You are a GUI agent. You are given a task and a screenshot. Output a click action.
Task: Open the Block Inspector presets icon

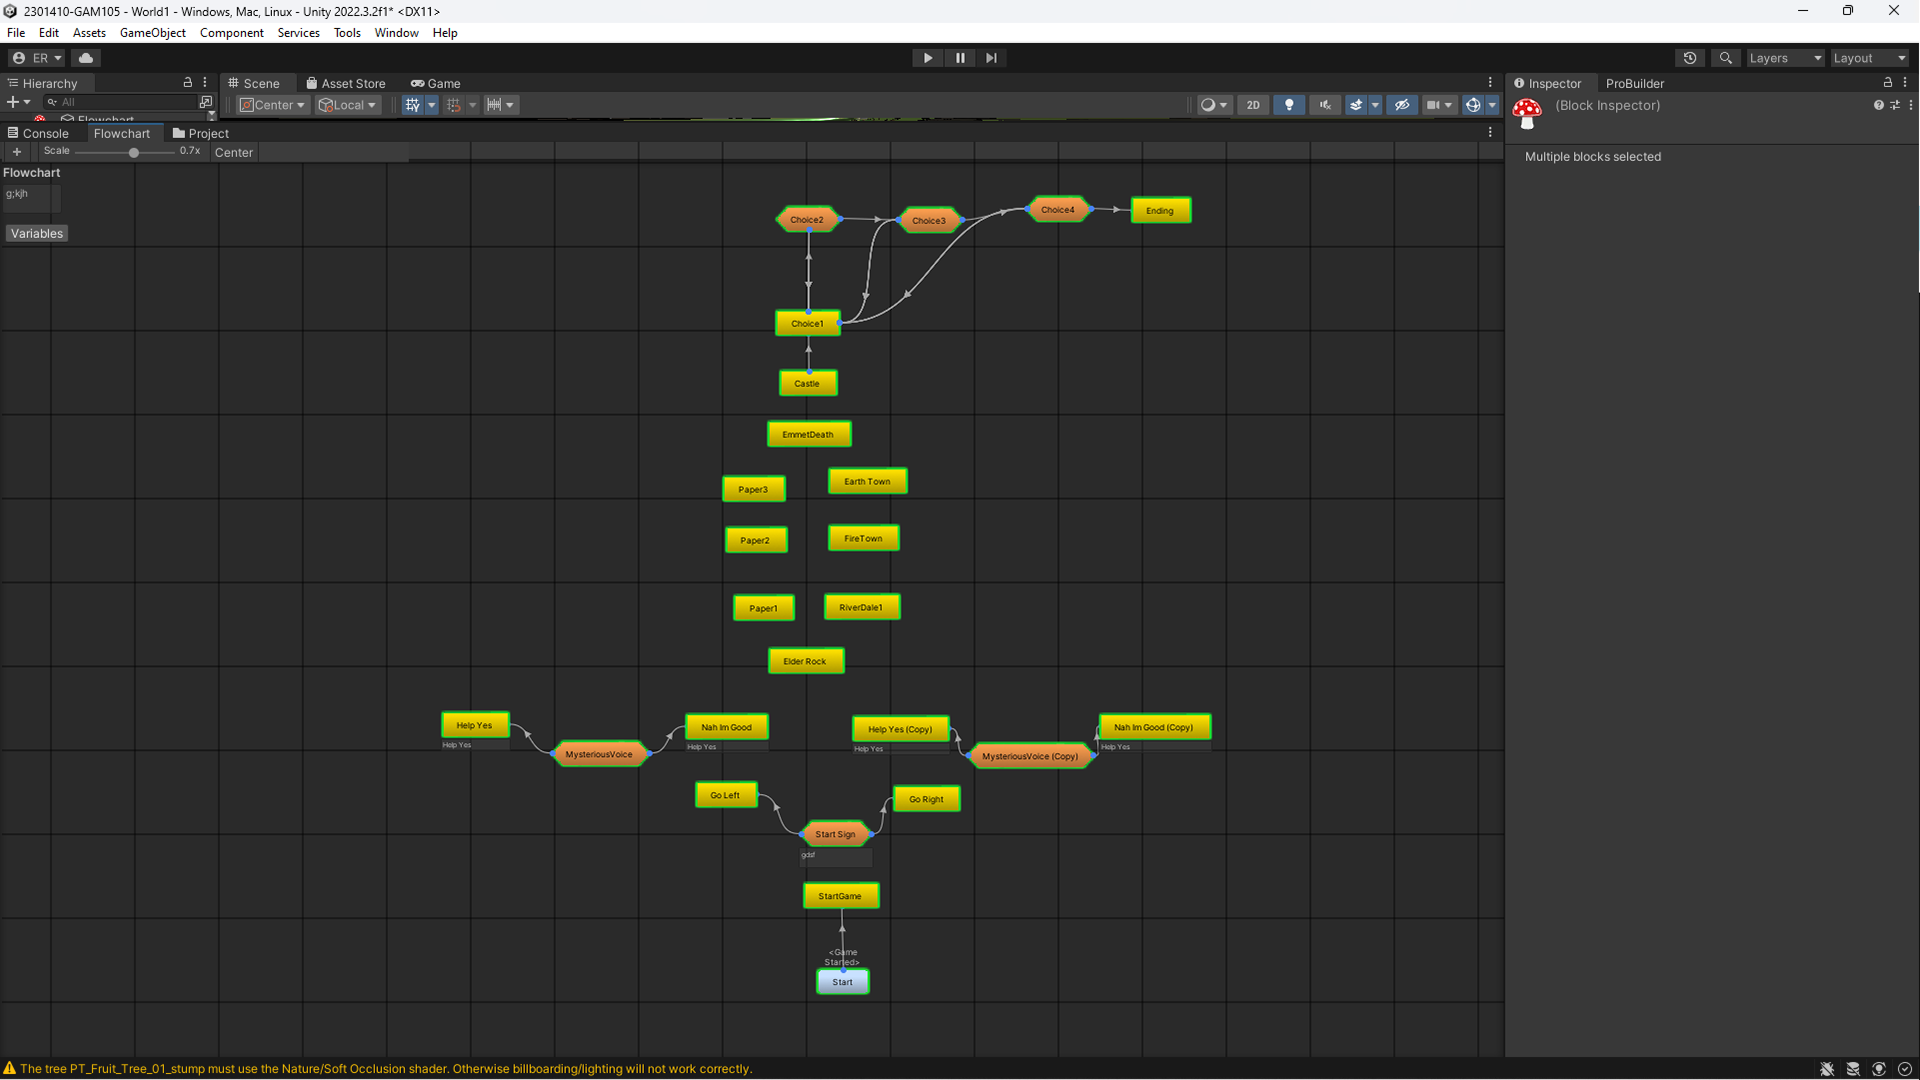(1895, 105)
